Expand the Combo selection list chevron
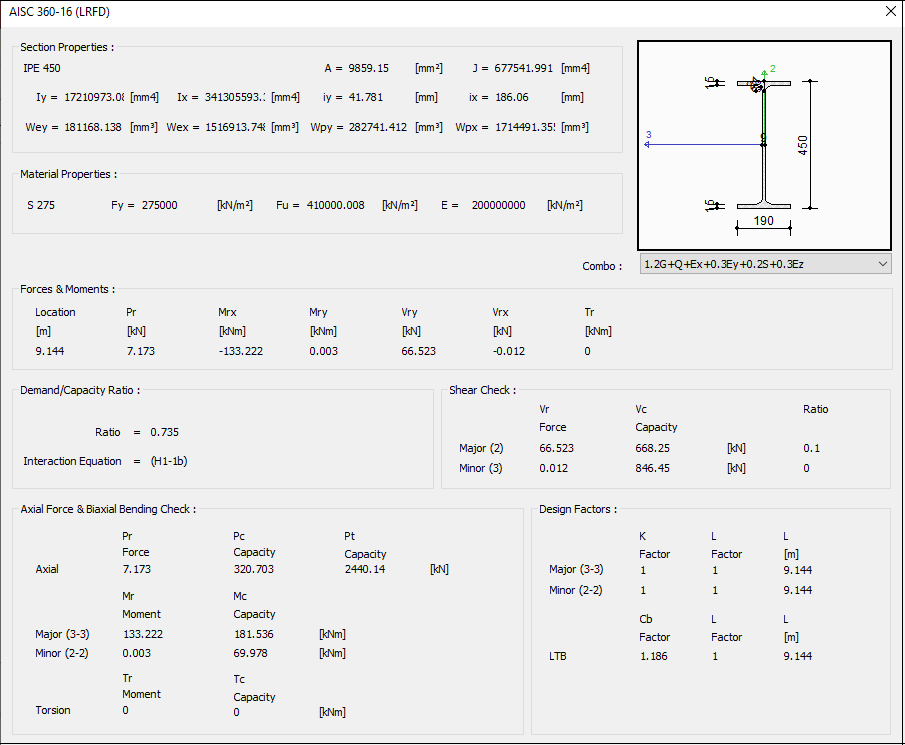Viewport: 905px width, 745px height. 882,265
